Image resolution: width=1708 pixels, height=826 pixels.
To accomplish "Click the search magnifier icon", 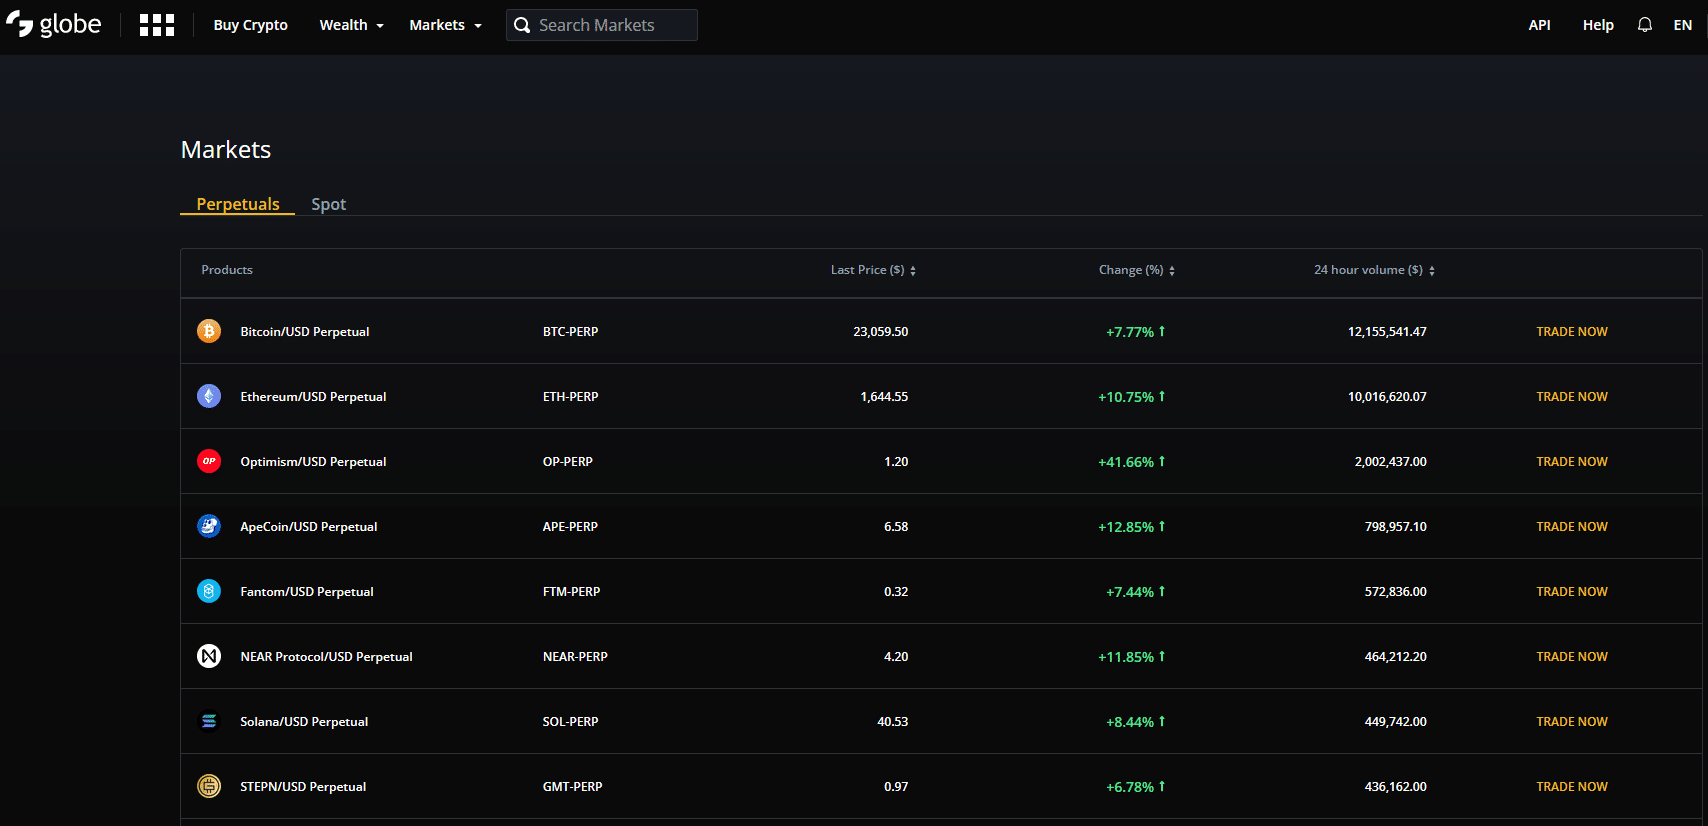I will (x=522, y=25).
